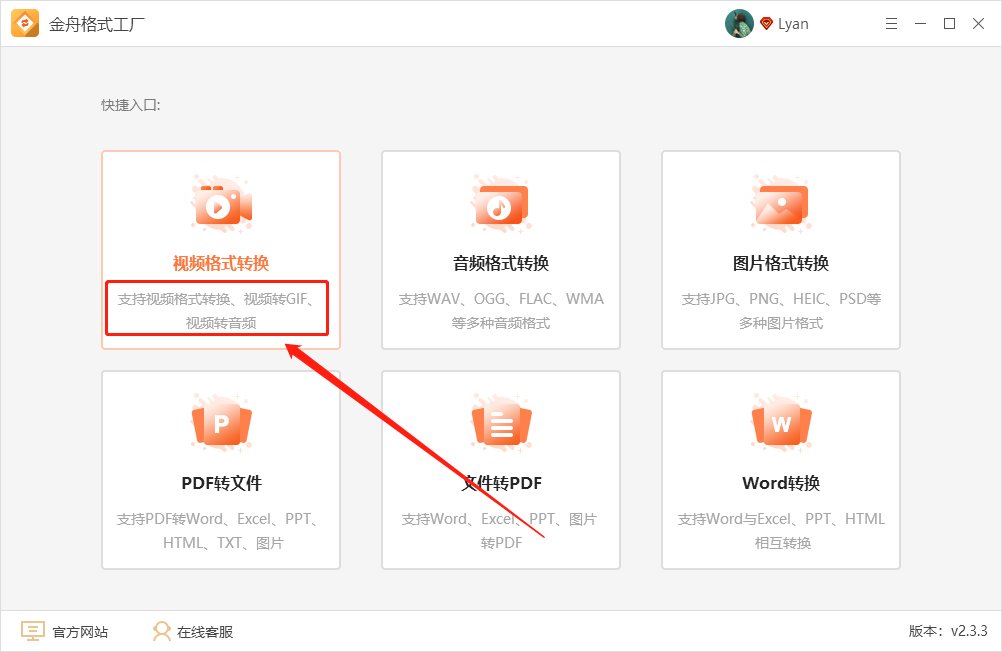This screenshot has width=1002, height=652.
Task: Open 官方网站 official website link
Action: [x=66, y=632]
